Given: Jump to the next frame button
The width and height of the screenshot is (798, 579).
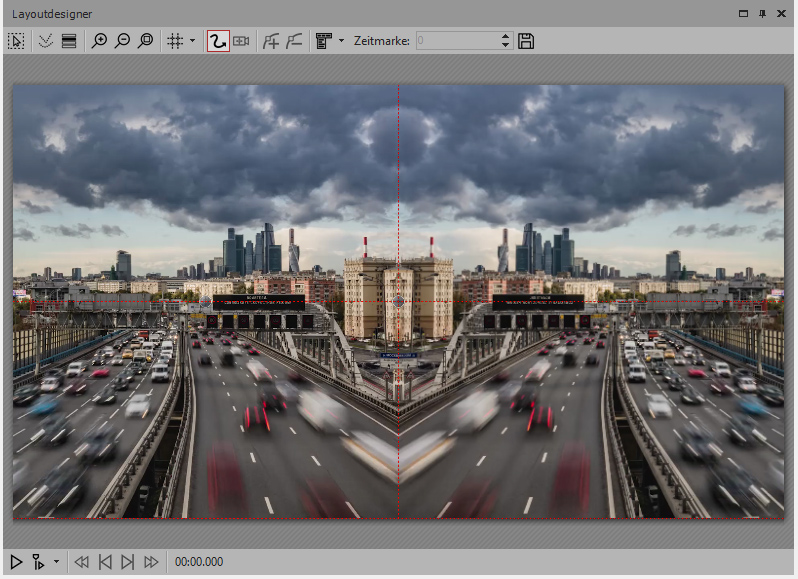Looking at the screenshot, I should [127, 562].
